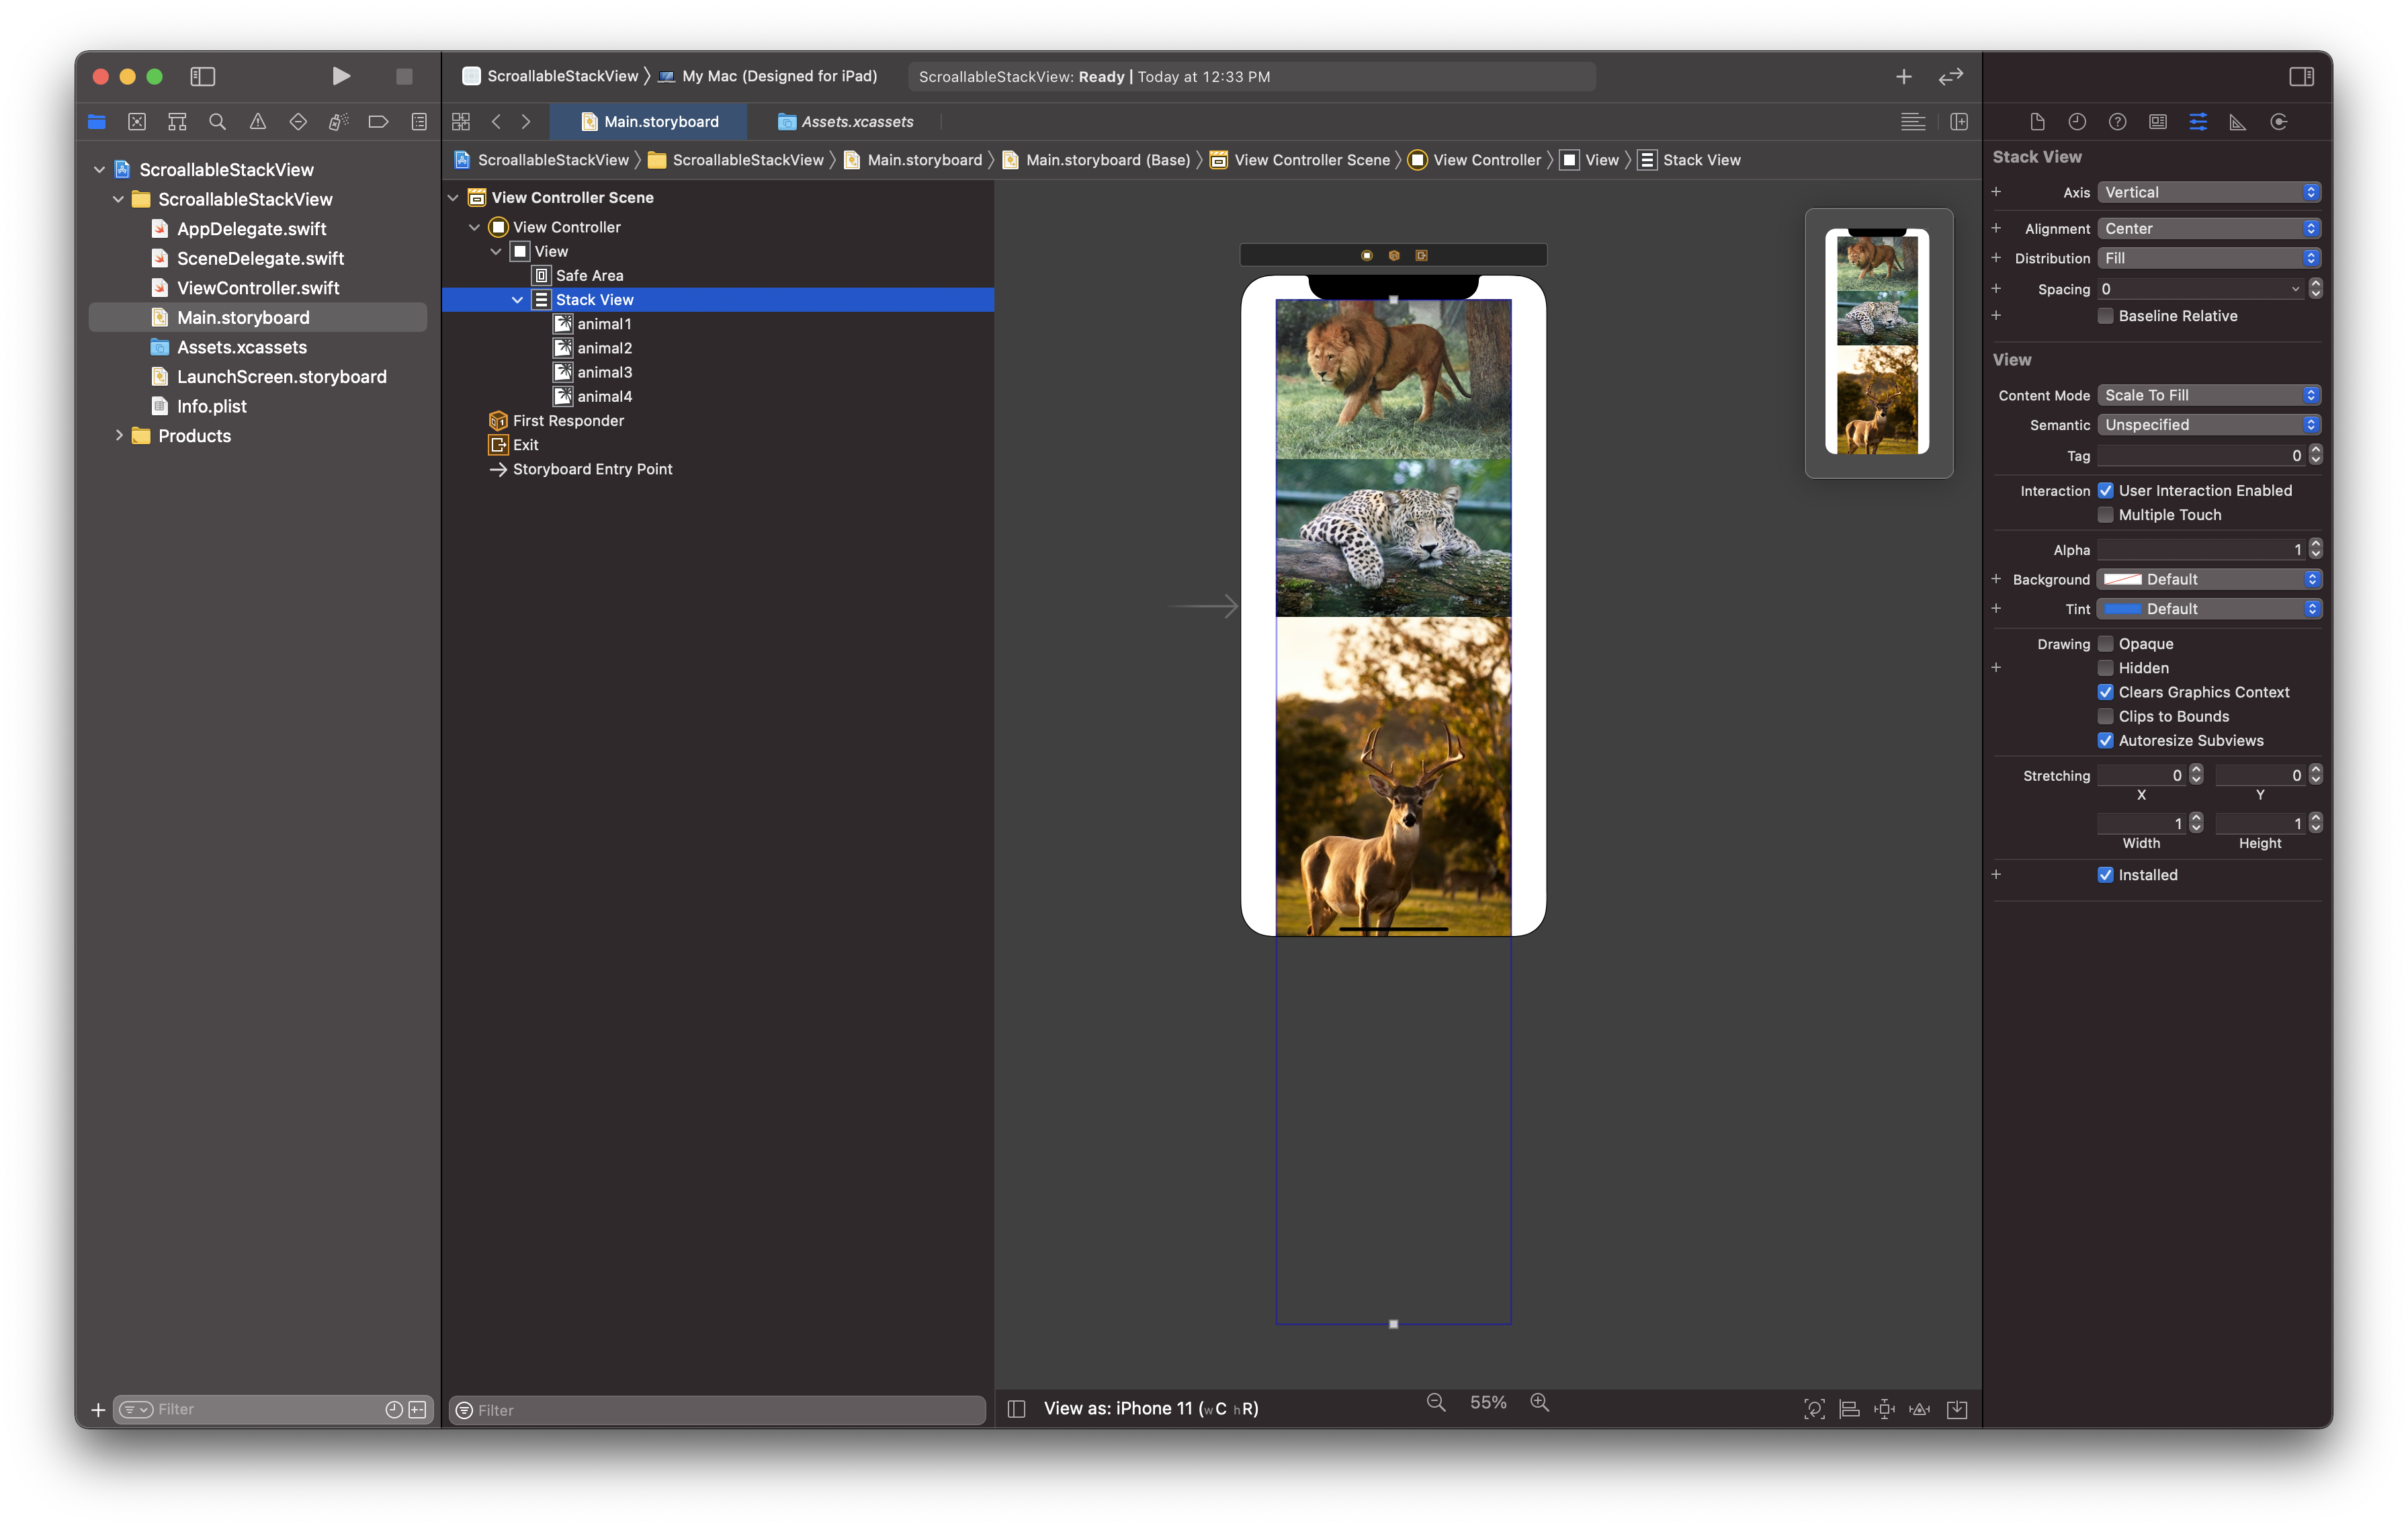Click the Run (play) button
Screen dimensions: 2408x1528
341,76
